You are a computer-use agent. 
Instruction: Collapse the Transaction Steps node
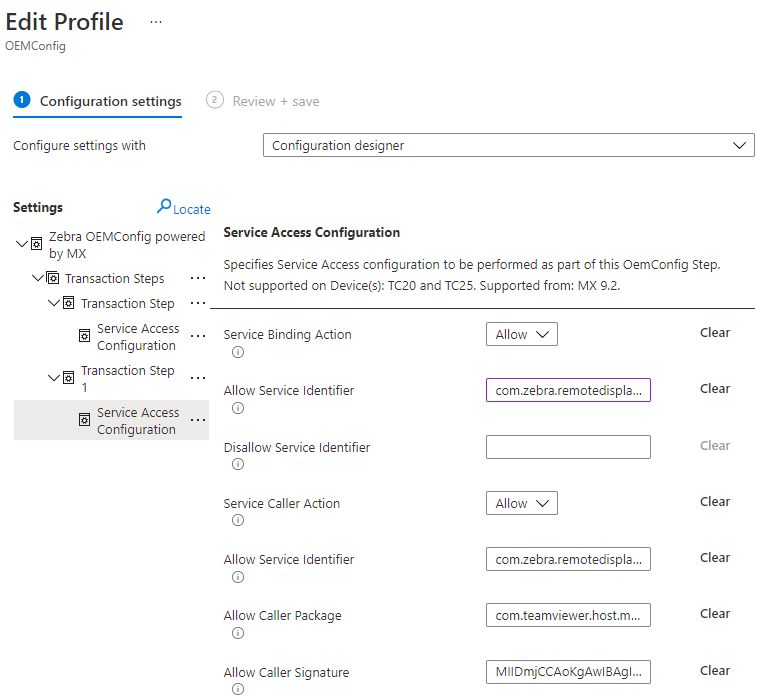[x=38, y=278]
